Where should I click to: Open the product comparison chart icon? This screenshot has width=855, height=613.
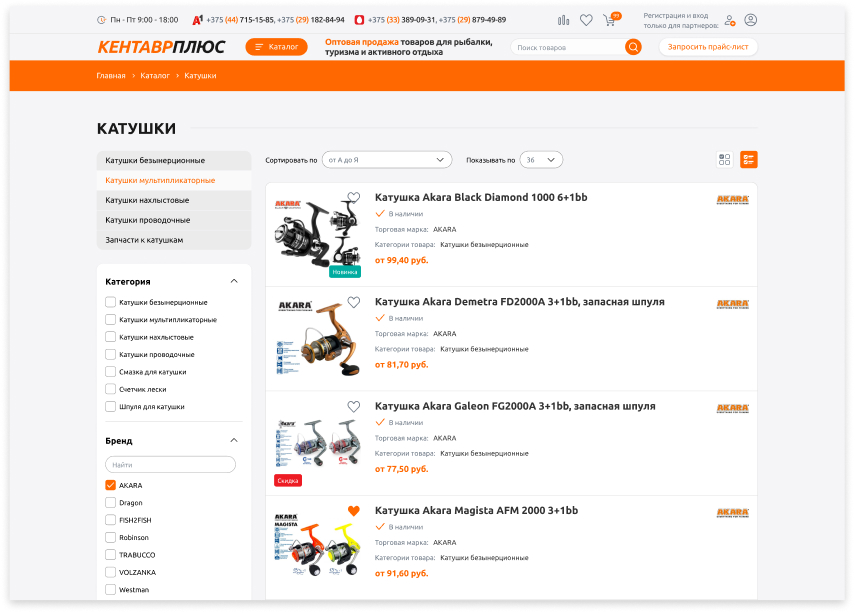point(563,20)
